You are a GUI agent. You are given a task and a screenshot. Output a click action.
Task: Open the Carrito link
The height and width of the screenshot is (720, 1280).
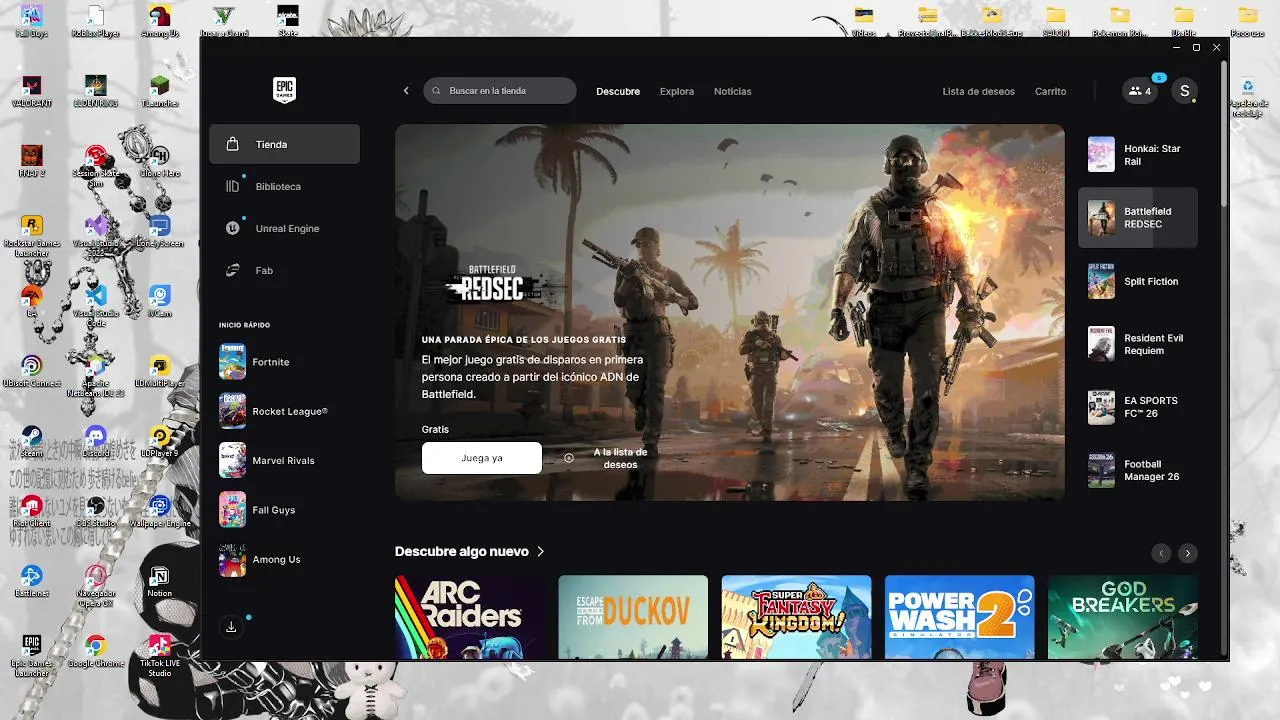tap(1050, 91)
